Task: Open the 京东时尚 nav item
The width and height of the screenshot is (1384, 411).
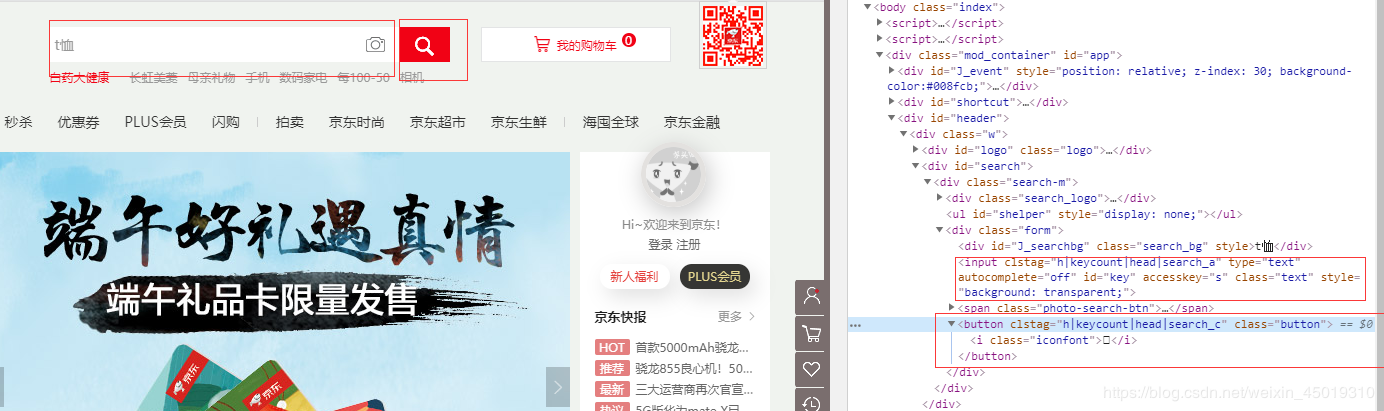Action: click(x=356, y=122)
